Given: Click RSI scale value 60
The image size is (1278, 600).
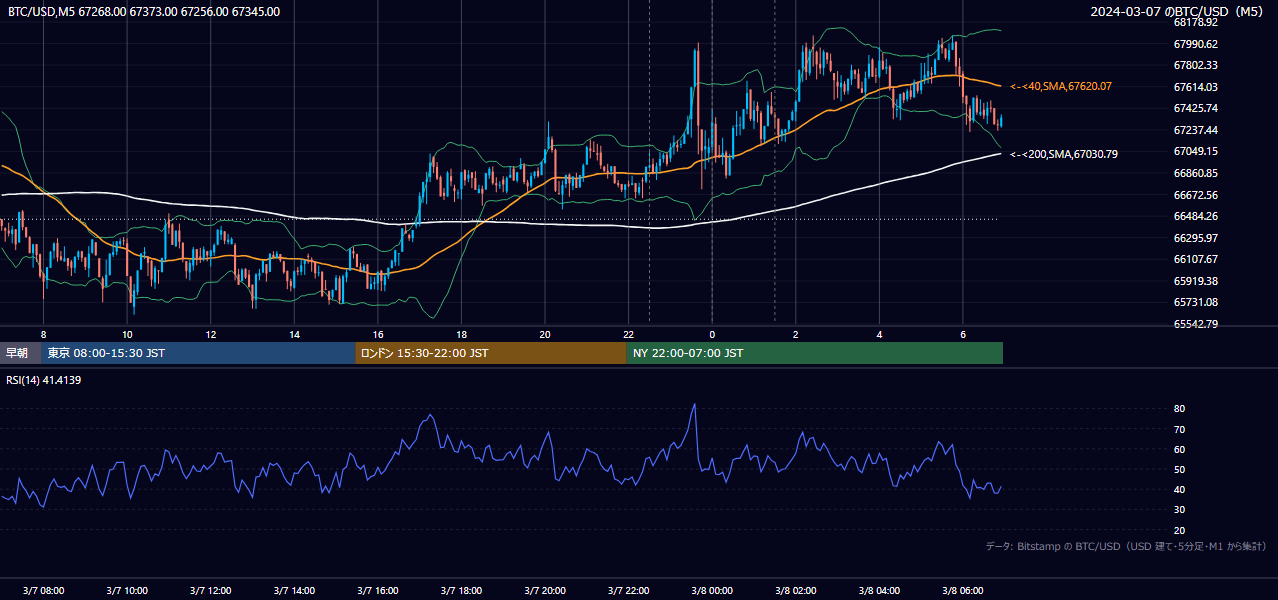Looking at the screenshot, I should (1179, 449).
